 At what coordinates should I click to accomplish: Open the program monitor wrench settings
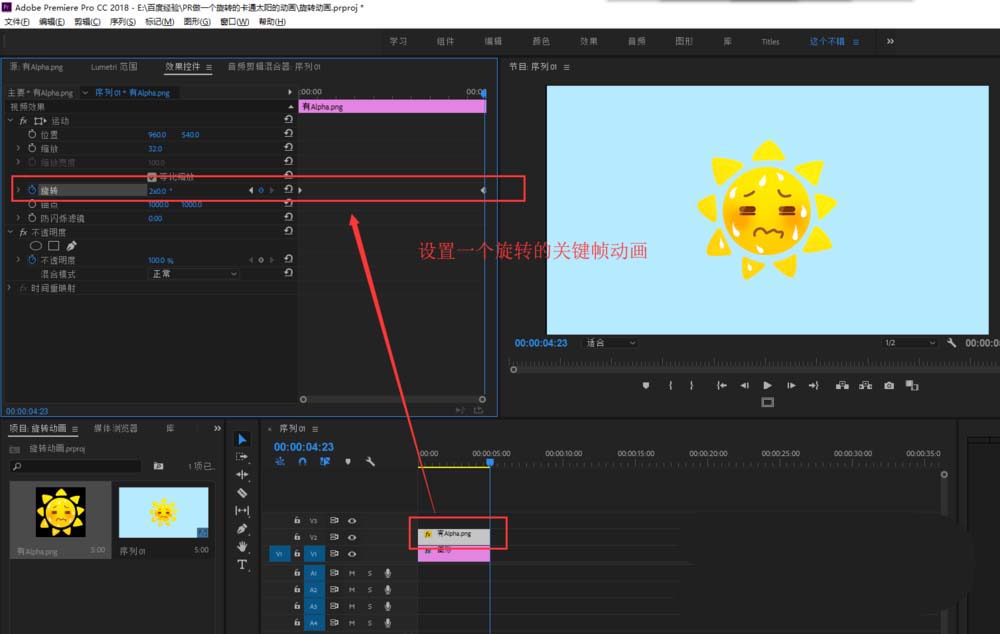pos(951,343)
